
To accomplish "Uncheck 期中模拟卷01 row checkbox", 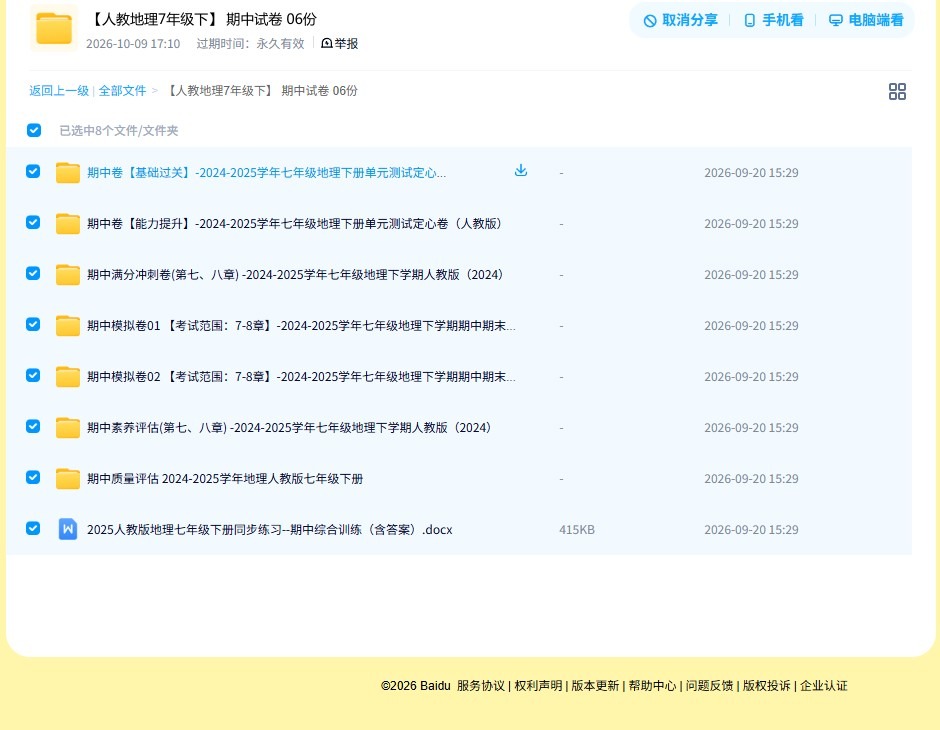I will click(33, 324).
